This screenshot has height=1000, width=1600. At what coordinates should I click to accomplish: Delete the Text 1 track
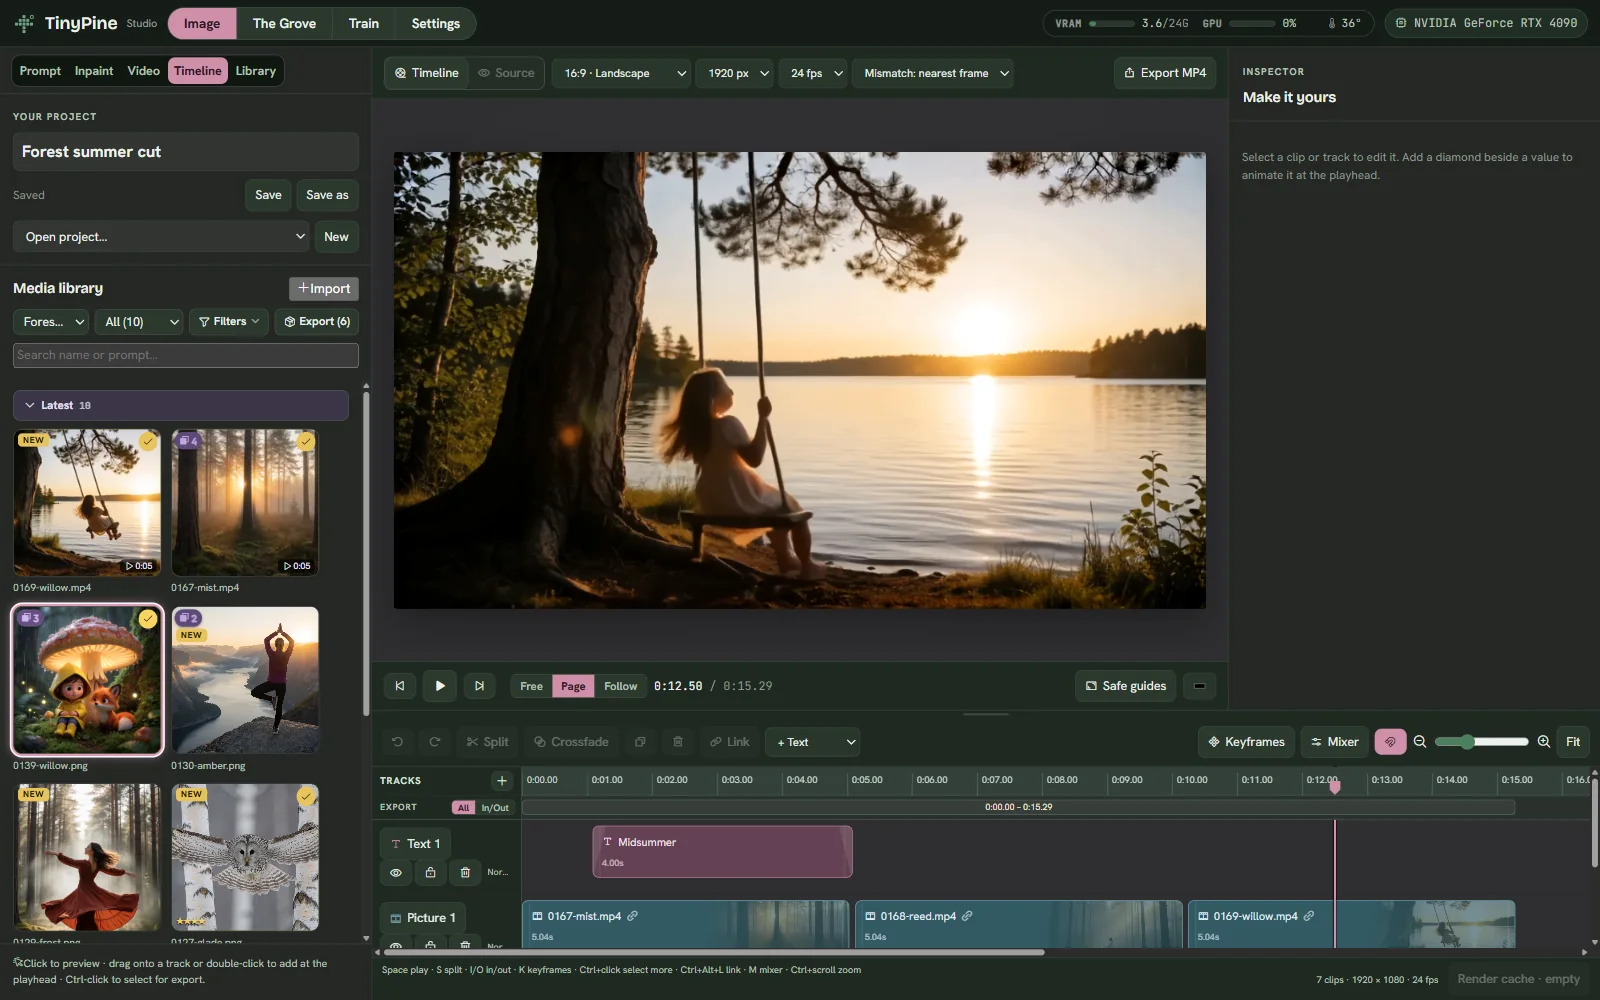[x=465, y=872]
